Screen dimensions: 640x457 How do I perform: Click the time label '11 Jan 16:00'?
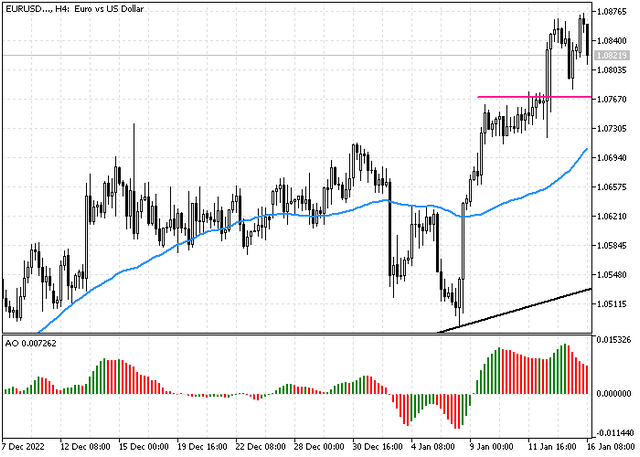553,446
